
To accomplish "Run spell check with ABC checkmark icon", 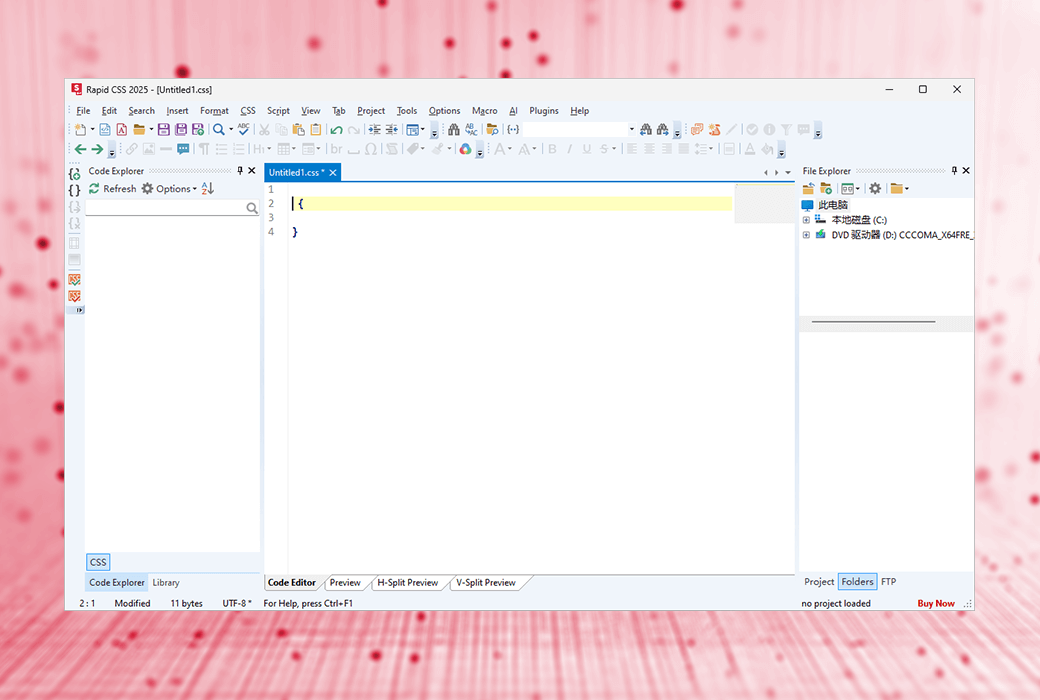I will coord(244,129).
